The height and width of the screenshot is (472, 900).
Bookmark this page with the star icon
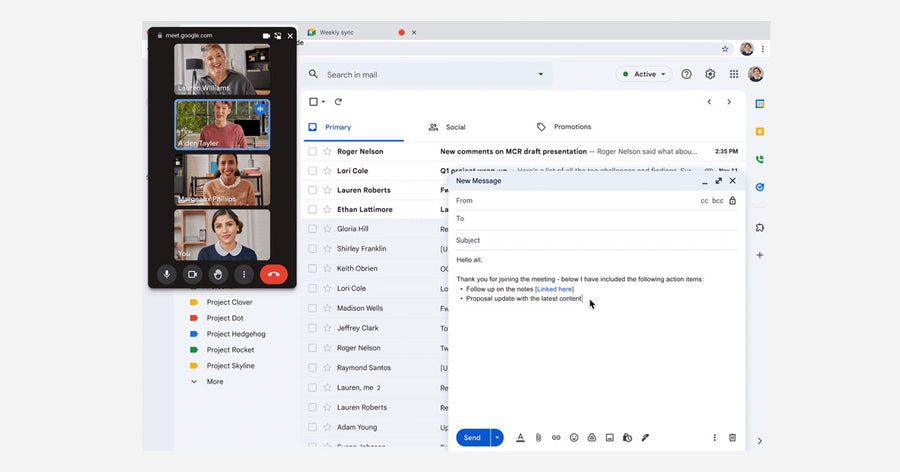[x=725, y=49]
